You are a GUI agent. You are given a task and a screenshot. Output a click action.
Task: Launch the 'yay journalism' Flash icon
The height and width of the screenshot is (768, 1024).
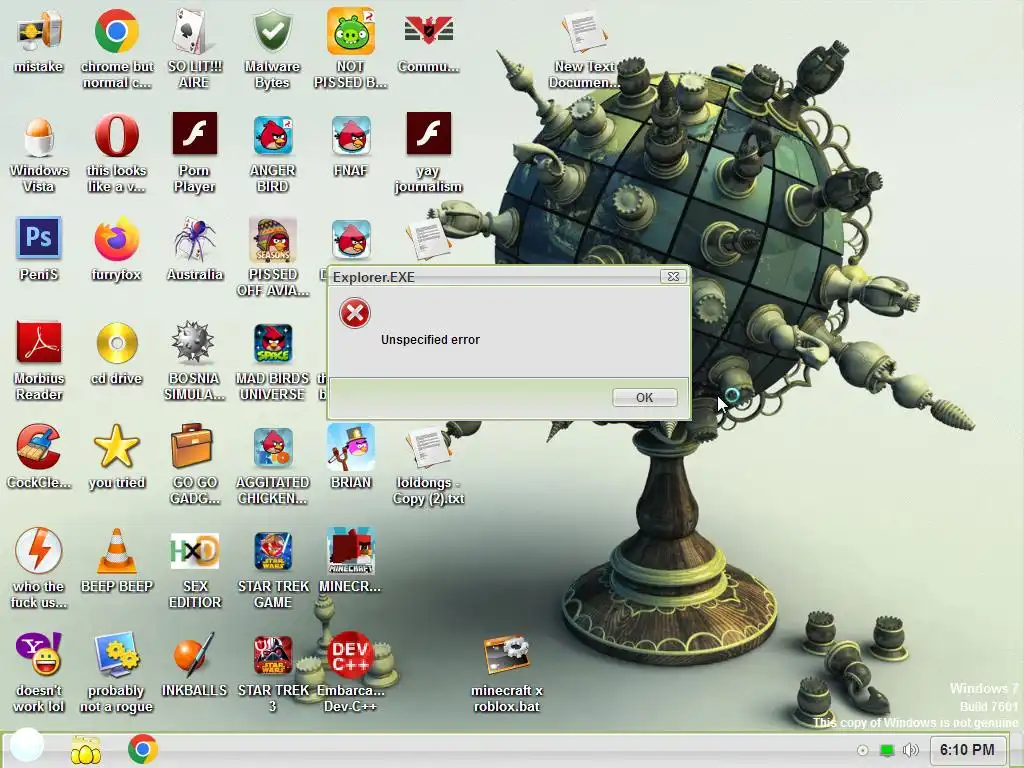pyautogui.click(x=428, y=134)
